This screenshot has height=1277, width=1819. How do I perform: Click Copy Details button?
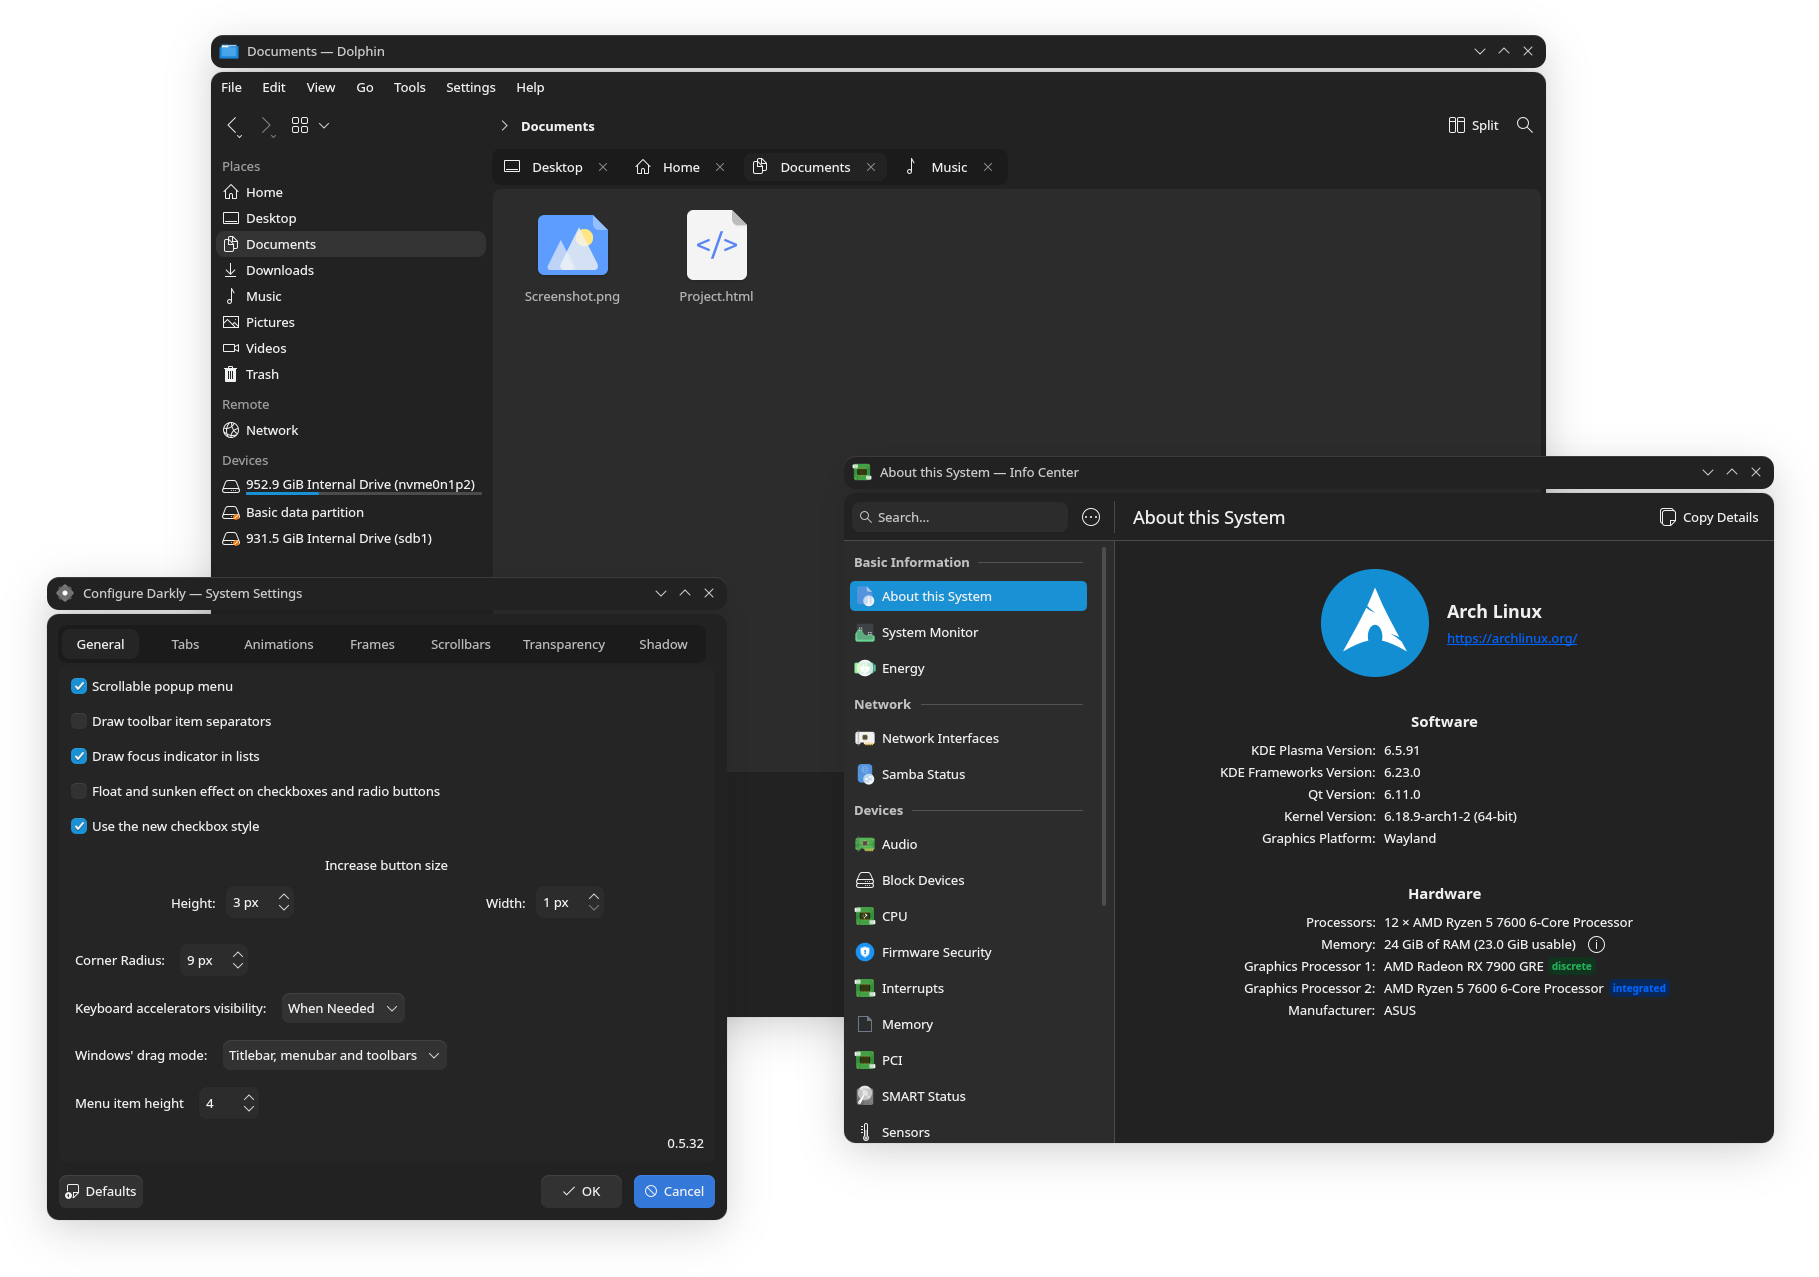pos(1709,517)
